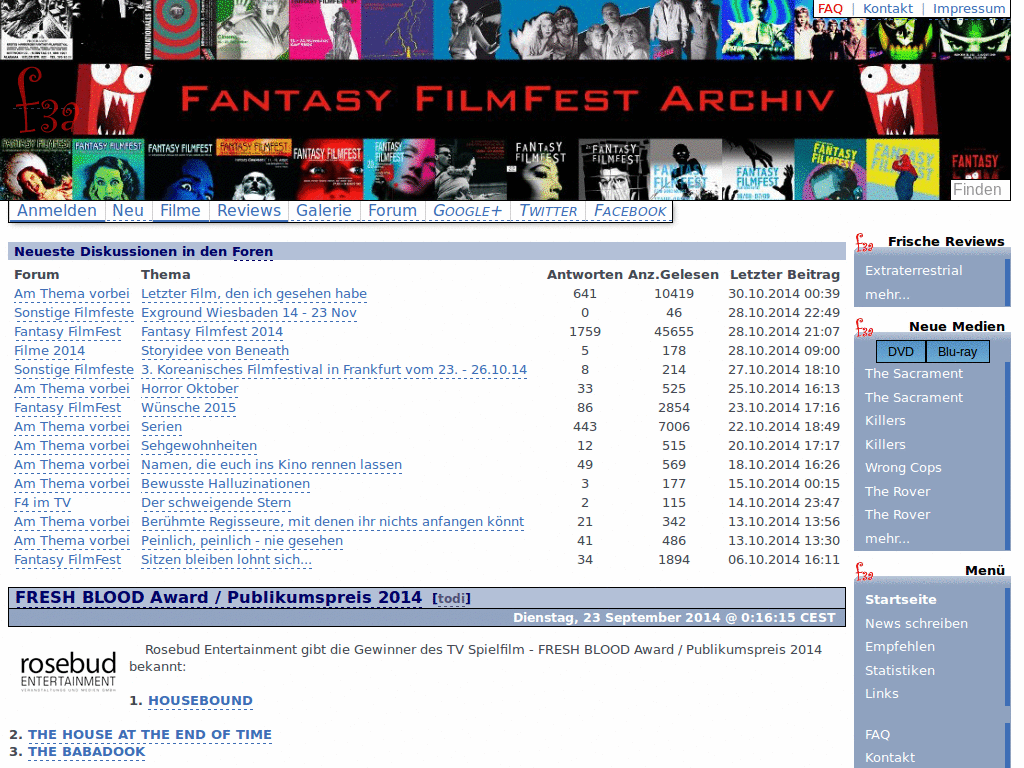The width and height of the screenshot is (1024, 768).
Task: Open the Filme navigation menu item
Action: coord(180,210)
